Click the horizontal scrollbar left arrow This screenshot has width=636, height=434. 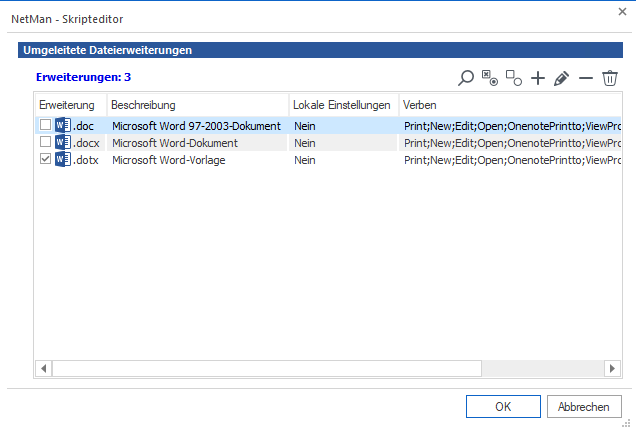tap(44, 369)
